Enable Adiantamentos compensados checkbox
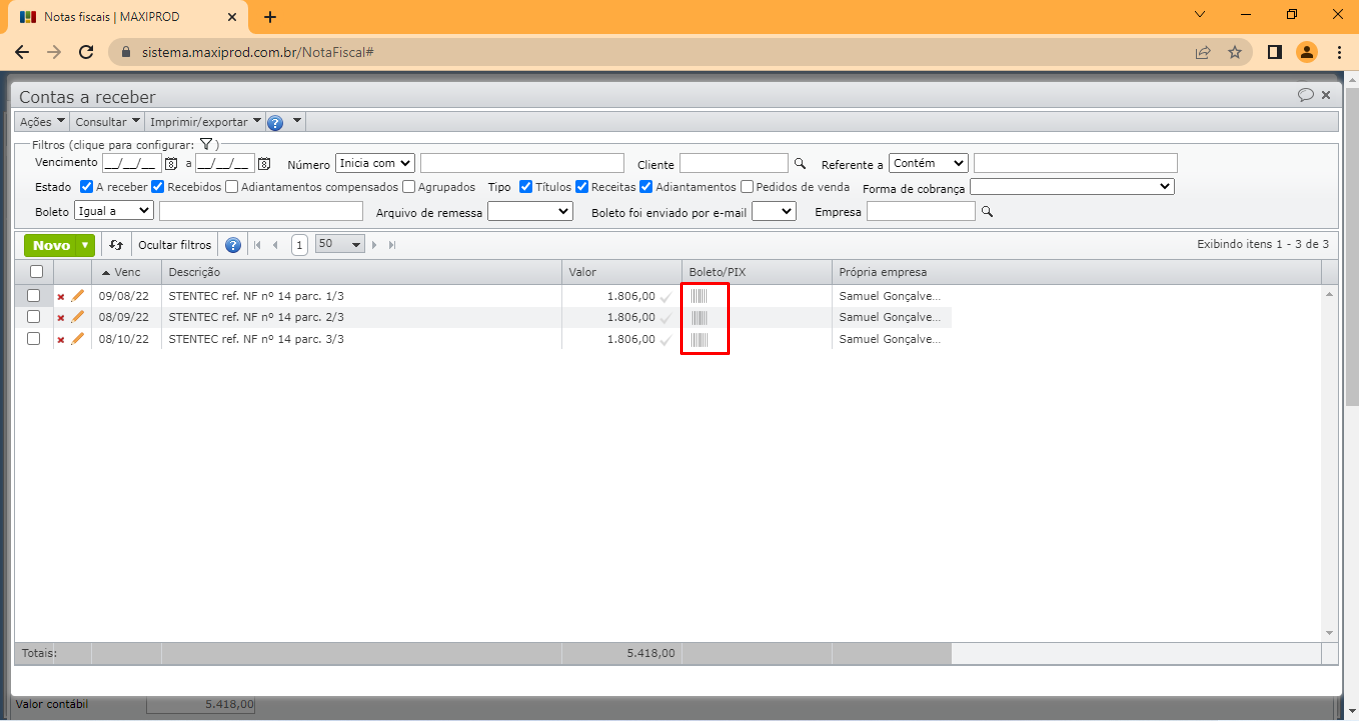Viewport: 1359px width, 721px height. tap(232, 187)
